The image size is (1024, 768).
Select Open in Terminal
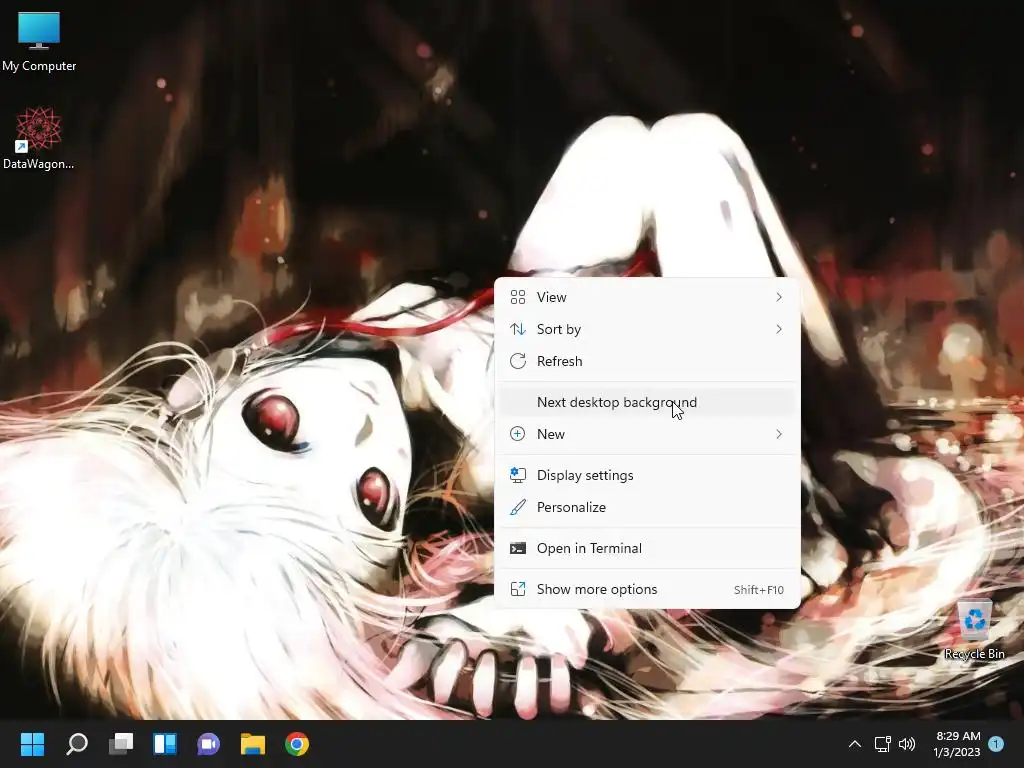coord(647,549)
